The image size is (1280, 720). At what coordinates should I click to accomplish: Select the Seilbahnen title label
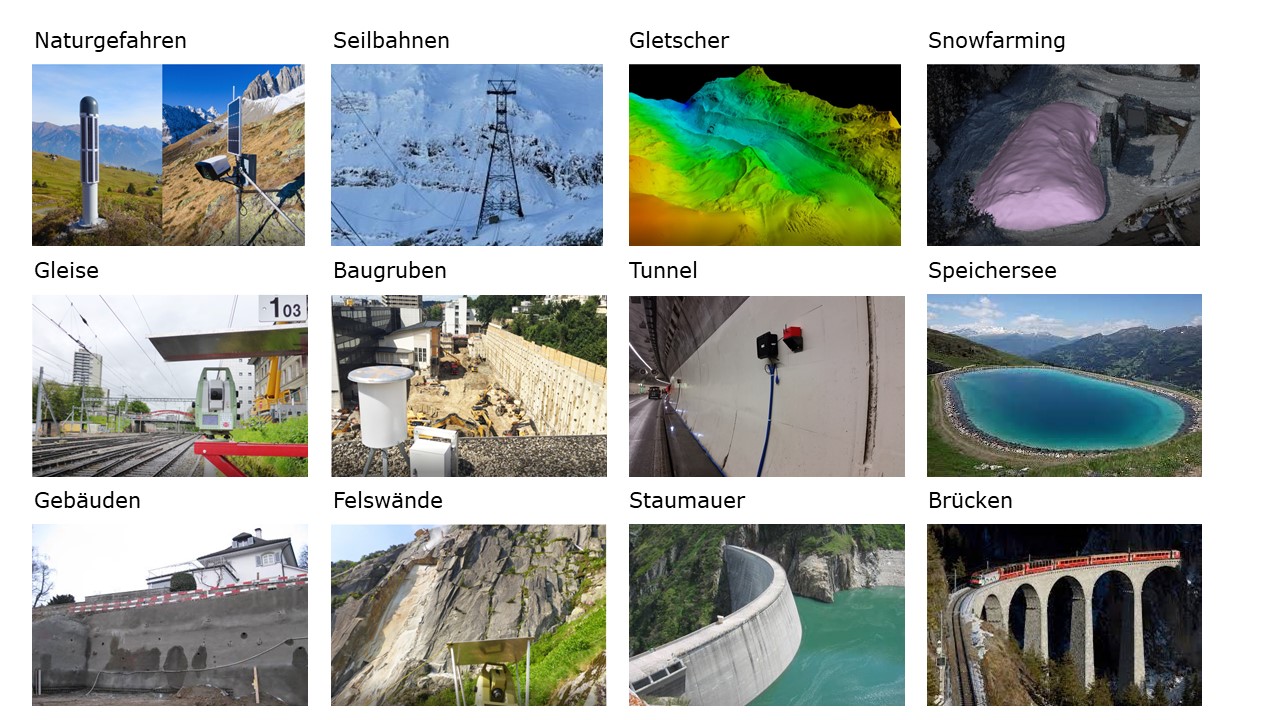391,41
